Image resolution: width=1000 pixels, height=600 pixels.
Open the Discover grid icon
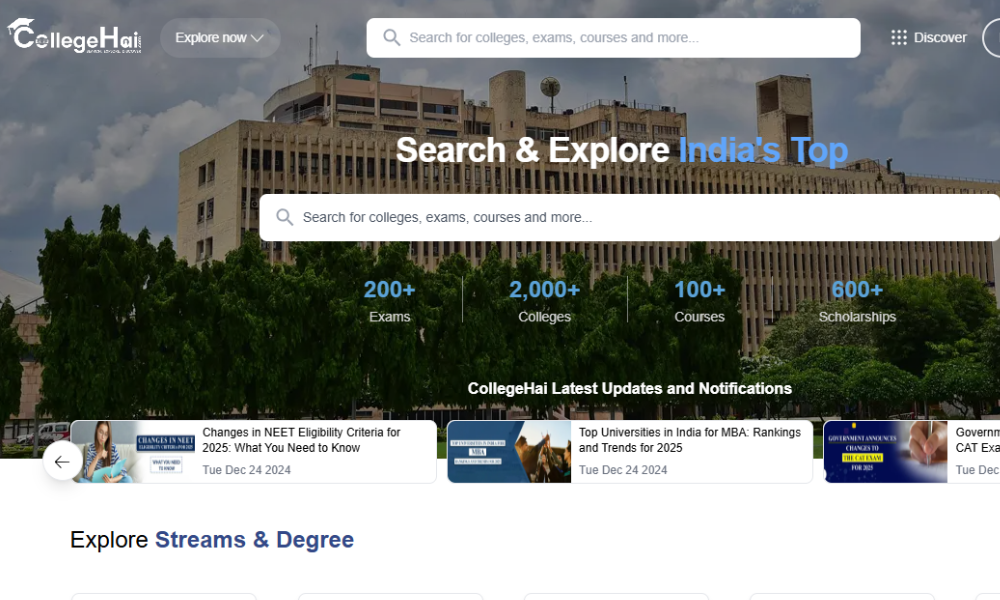click(x=899, y=38)
